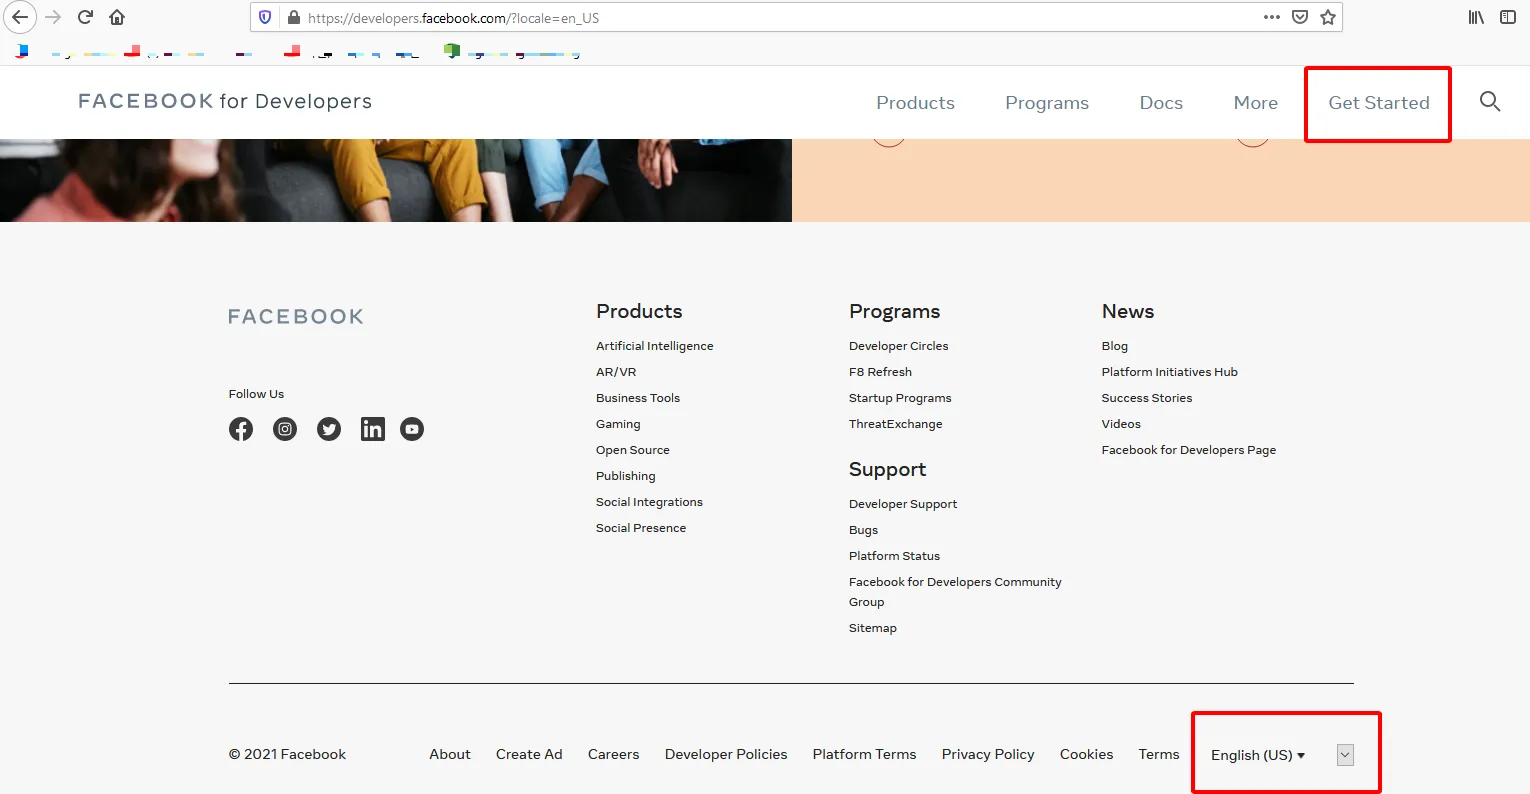Expand the English (US) language dropdown
1530x794 pixels.
point(1257,755)
